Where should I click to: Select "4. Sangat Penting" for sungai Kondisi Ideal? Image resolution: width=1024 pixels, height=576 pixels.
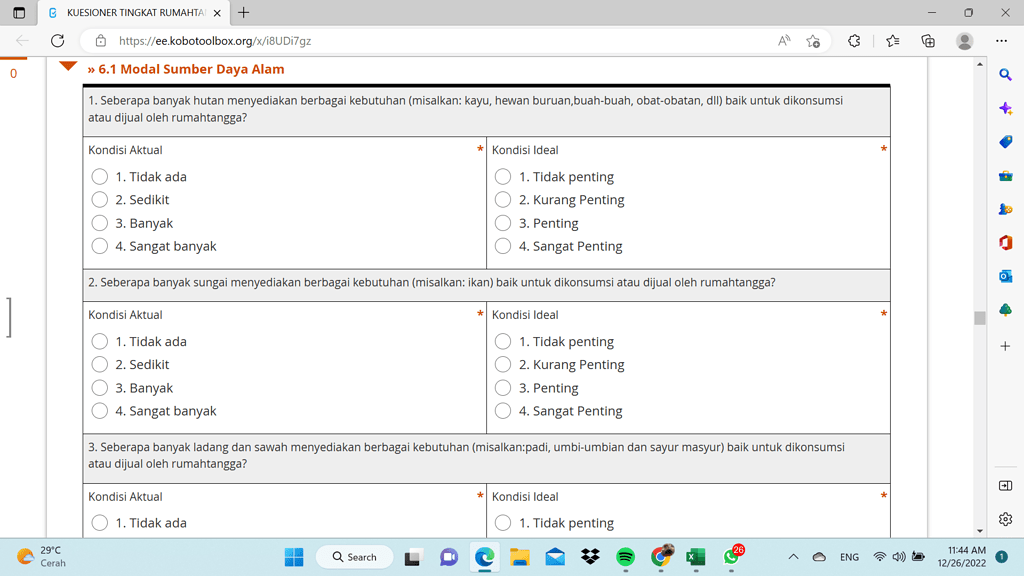click(502, 411)
